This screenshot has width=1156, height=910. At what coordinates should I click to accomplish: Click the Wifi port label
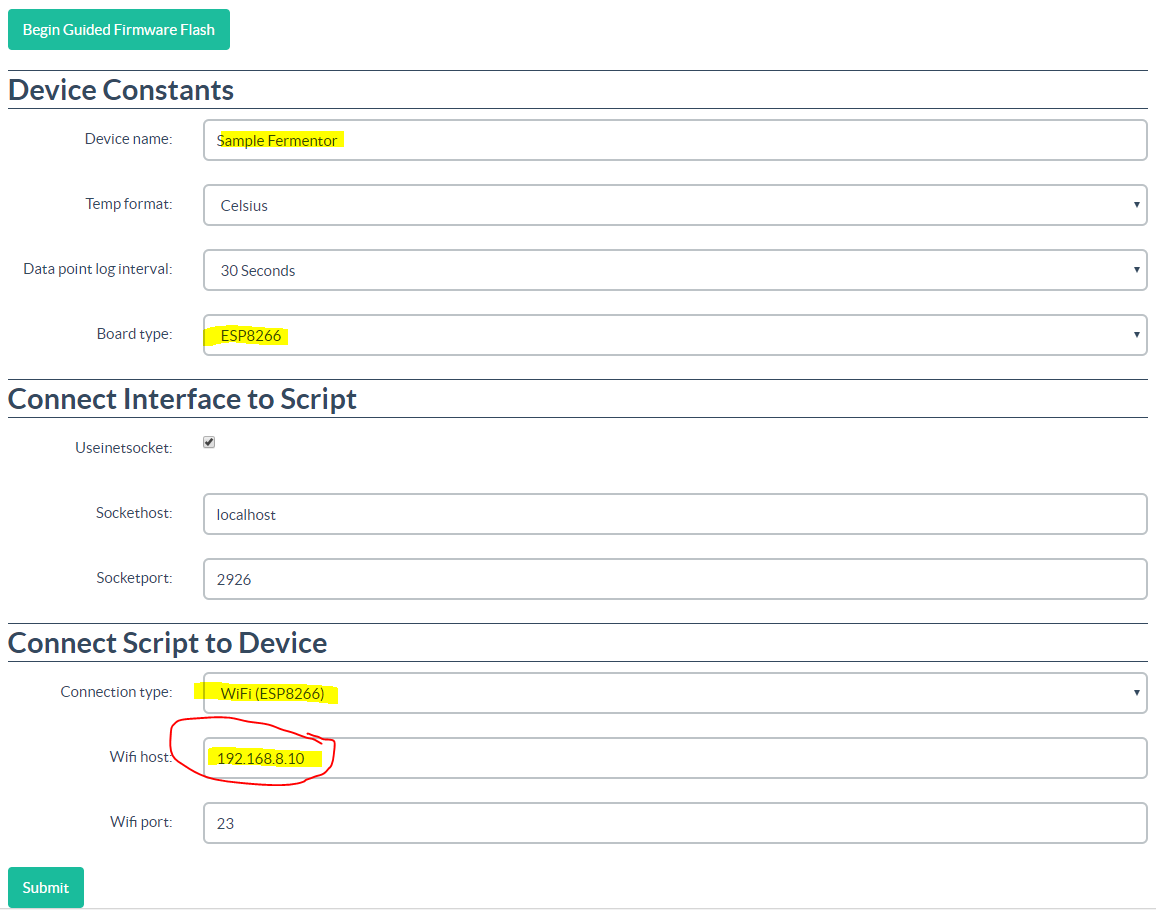[x=141, y=822]
